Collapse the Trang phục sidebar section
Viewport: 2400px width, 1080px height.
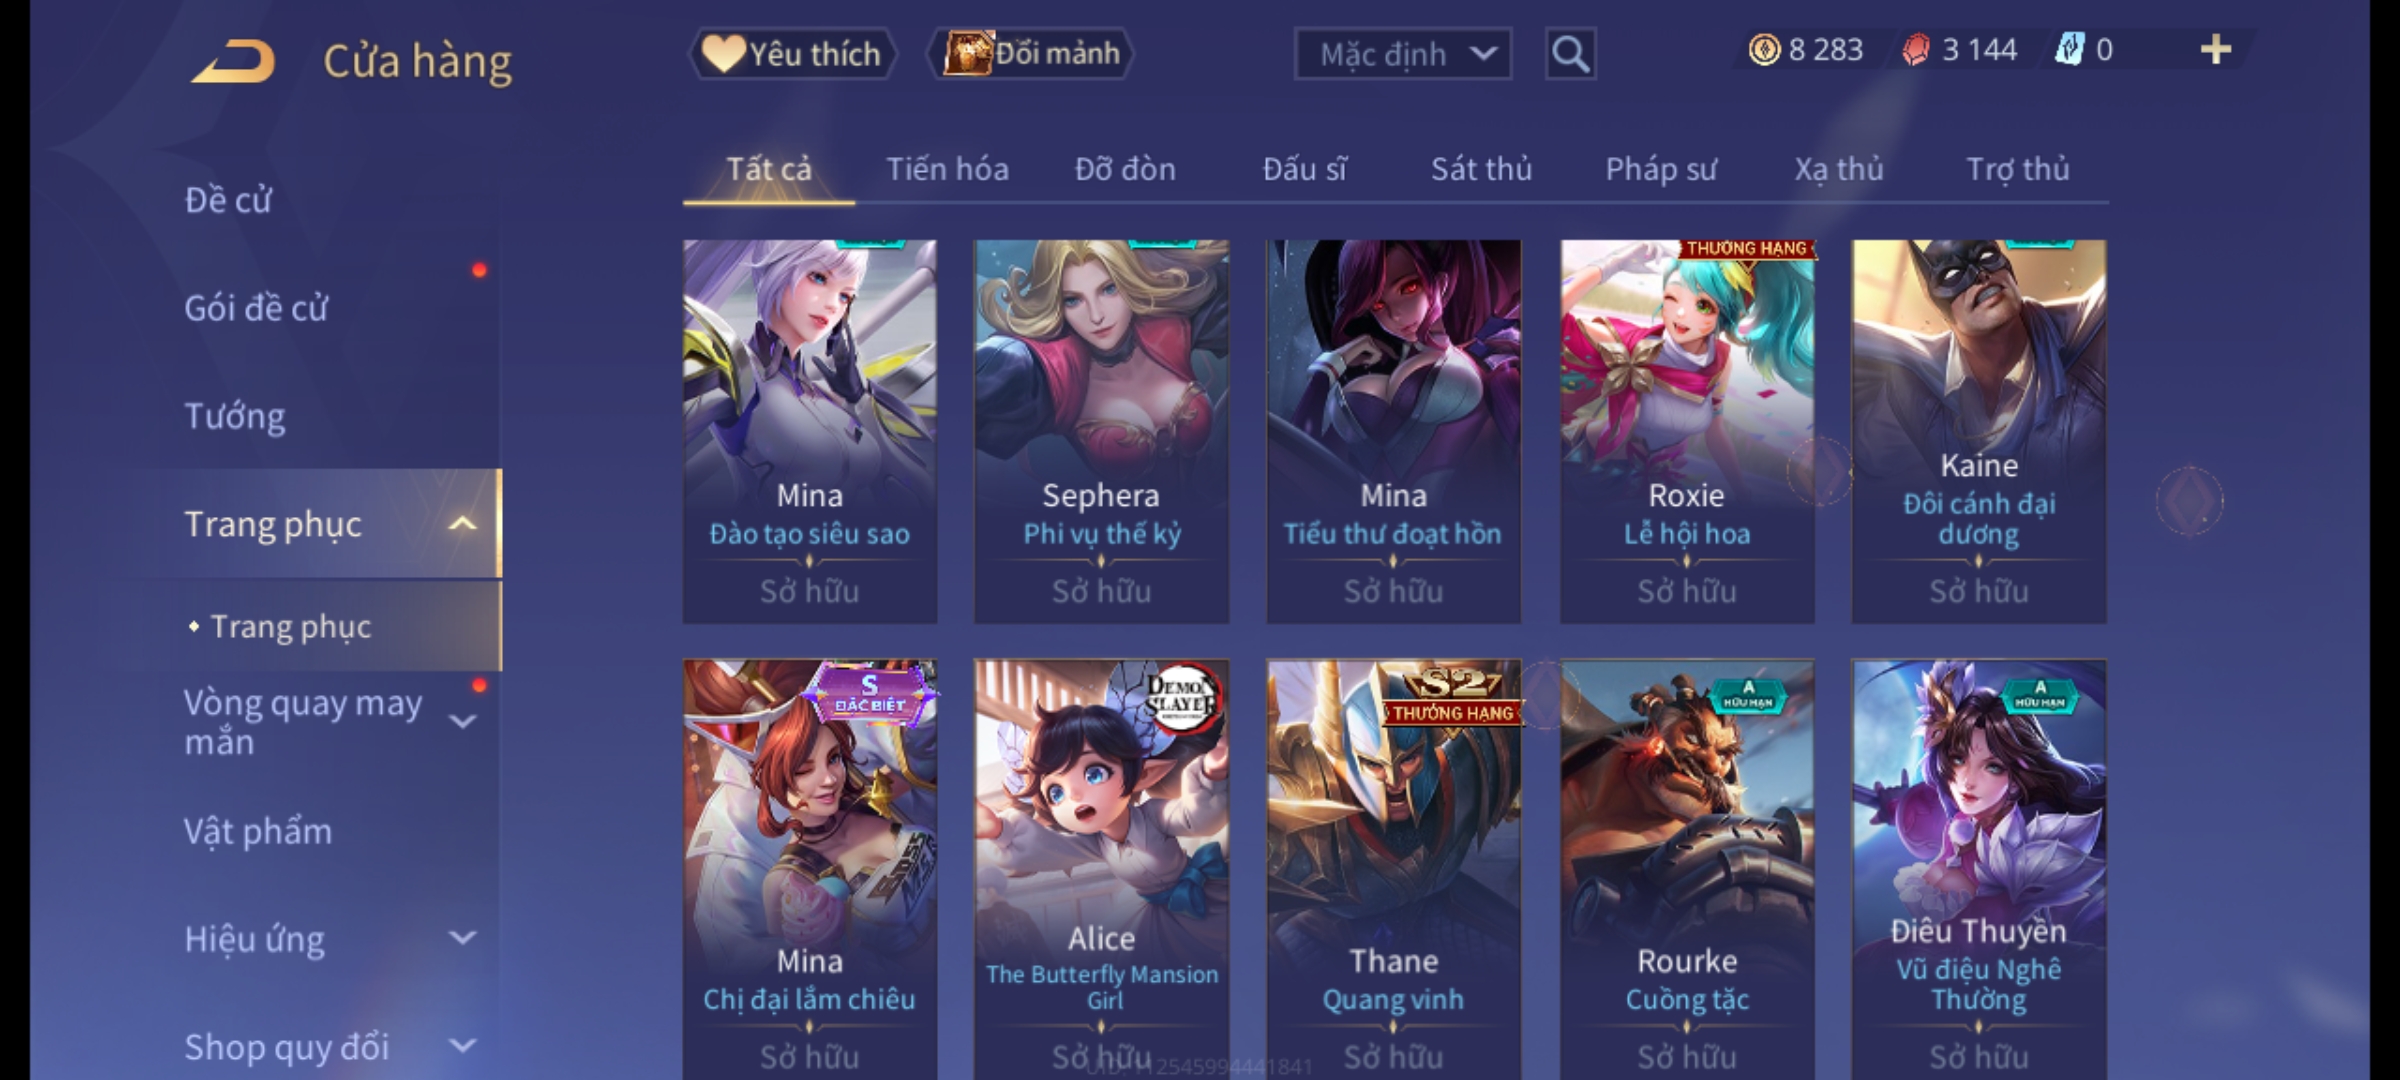462,523
